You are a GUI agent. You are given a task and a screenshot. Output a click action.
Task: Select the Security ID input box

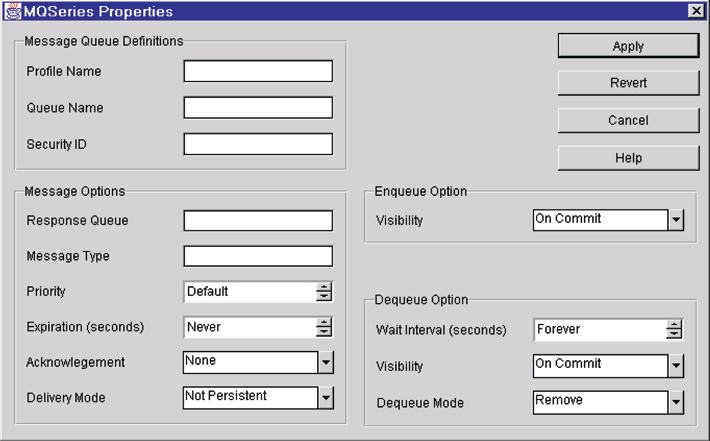pos(258,144)
